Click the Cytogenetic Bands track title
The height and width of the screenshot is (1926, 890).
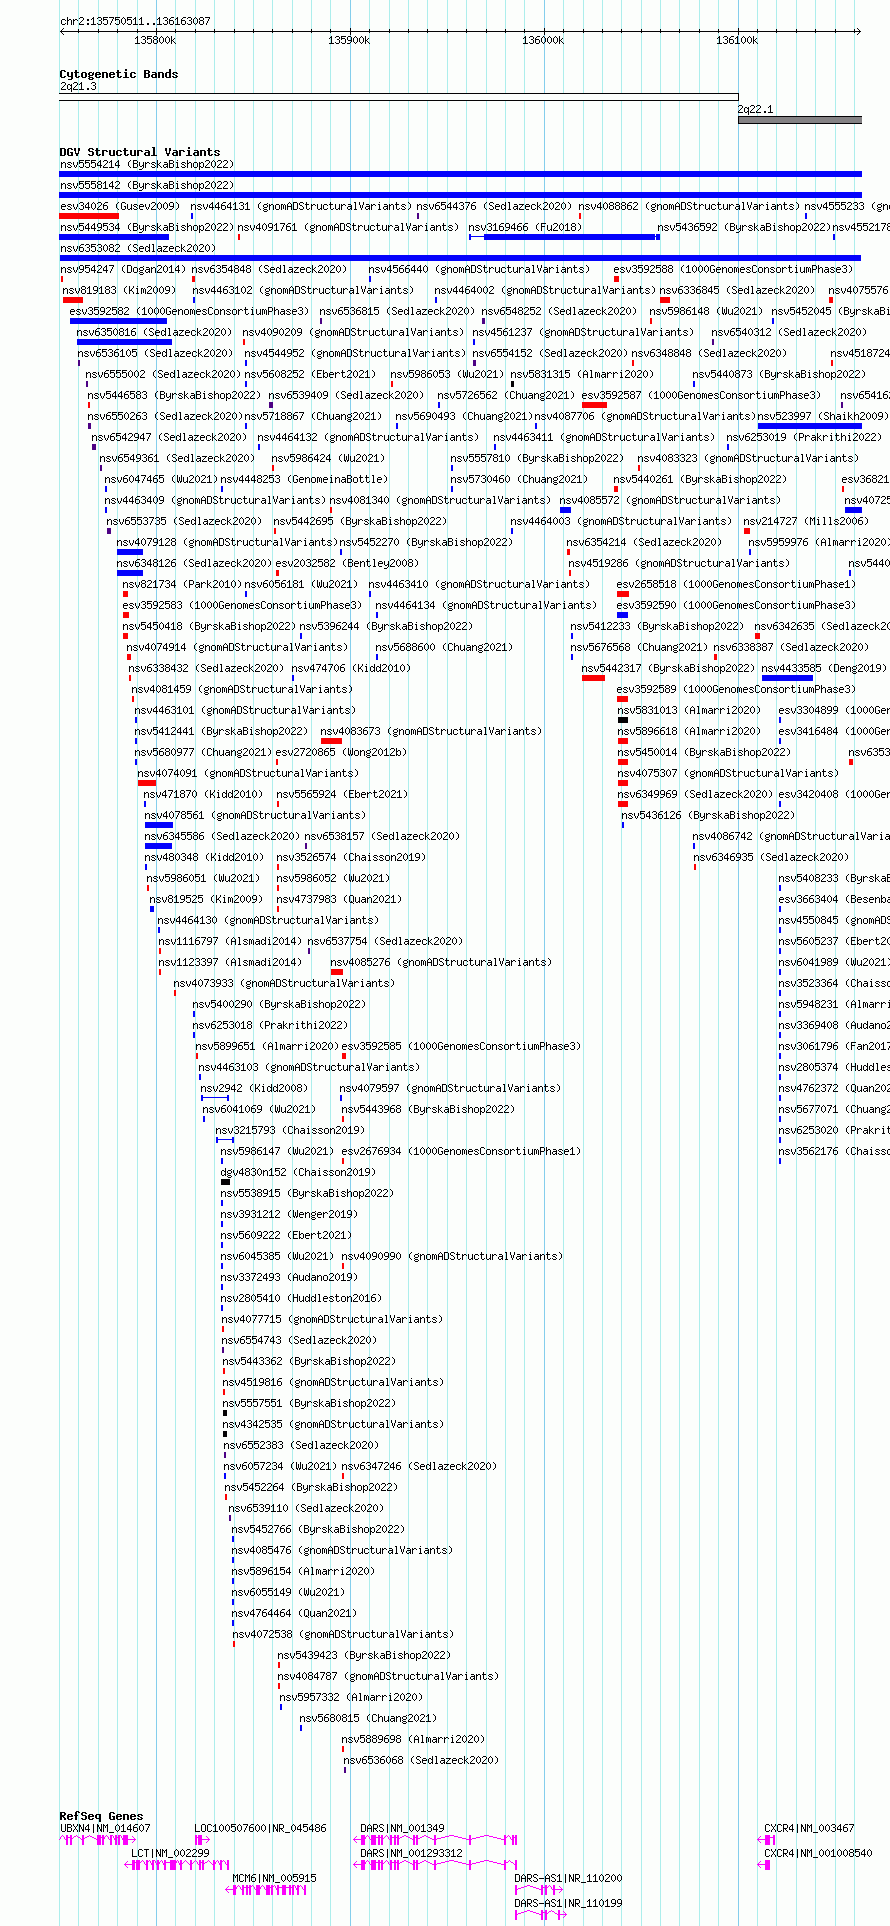[118, 74]
